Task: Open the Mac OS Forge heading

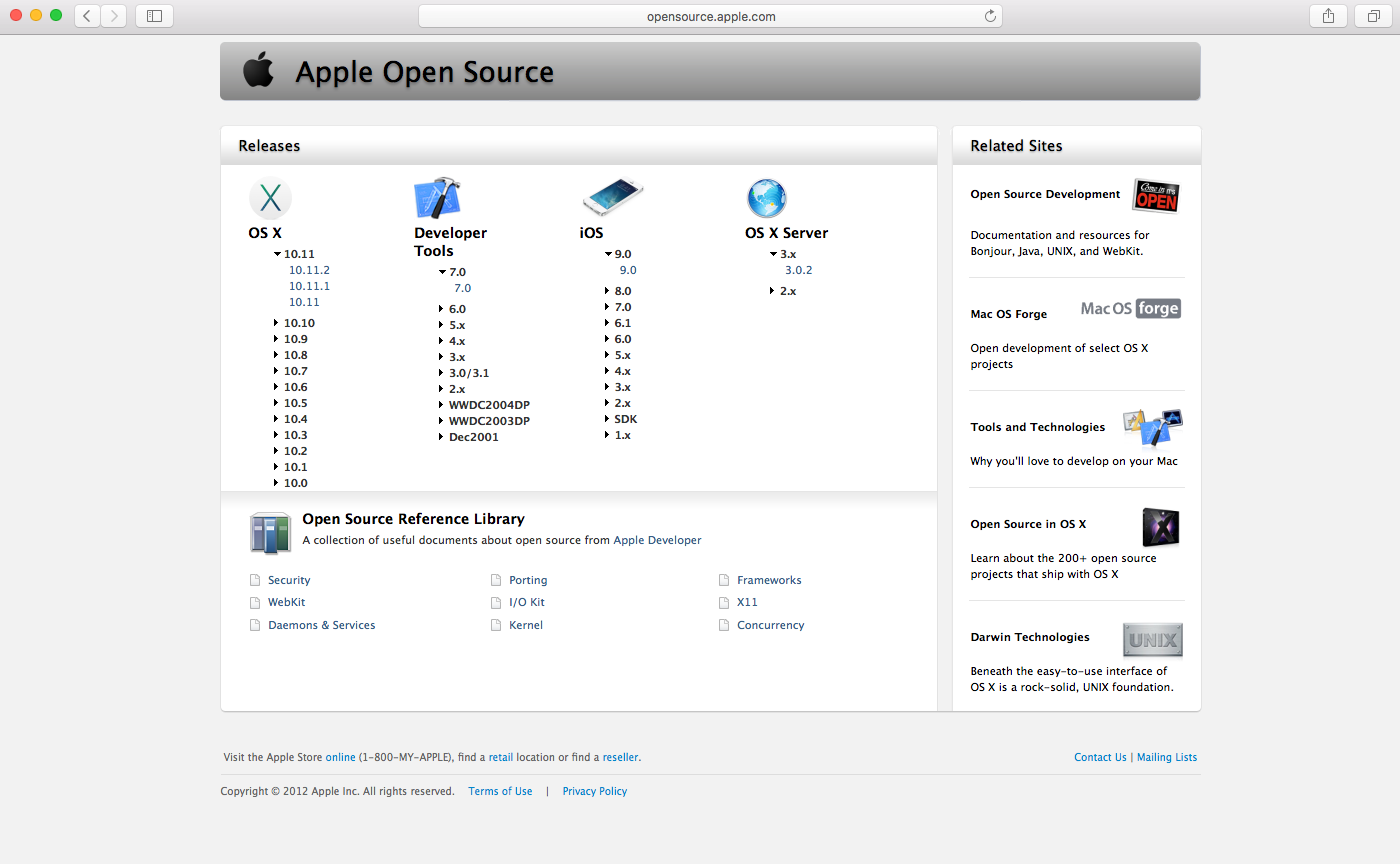Action: pyautogui.click(x=1009, y=314)
